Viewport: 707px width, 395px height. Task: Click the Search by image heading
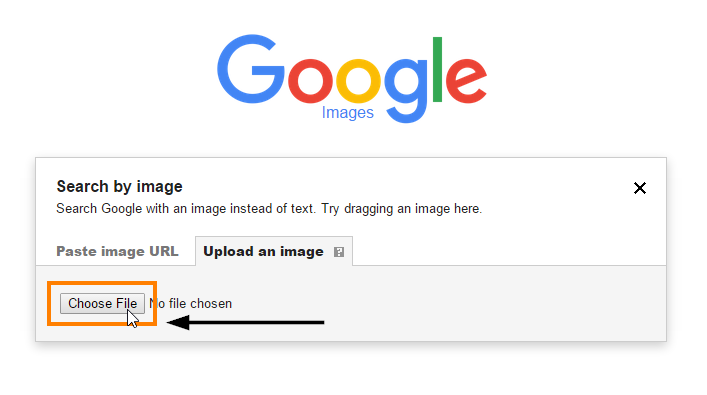119,186
